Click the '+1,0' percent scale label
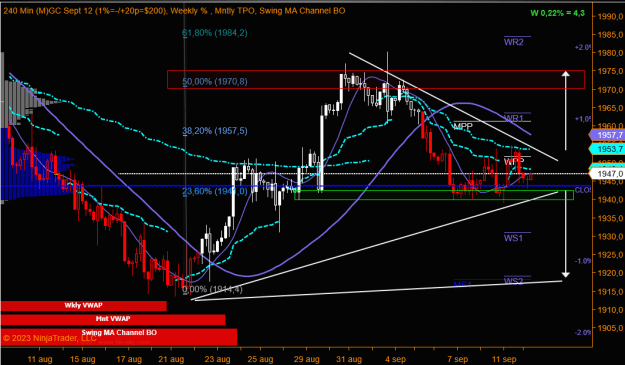Screen dimensions: 625x365 coord(583,119)
